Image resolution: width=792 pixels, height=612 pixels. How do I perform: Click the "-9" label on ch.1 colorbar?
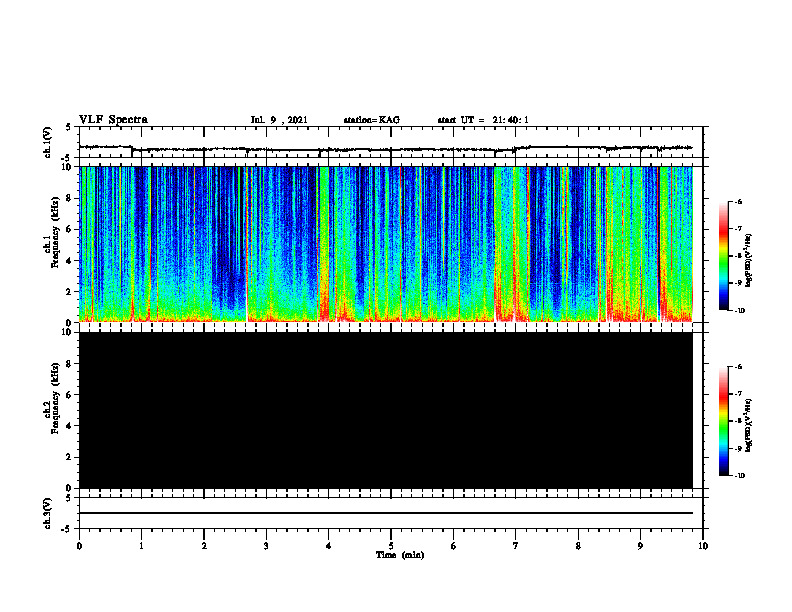point(738,283)
